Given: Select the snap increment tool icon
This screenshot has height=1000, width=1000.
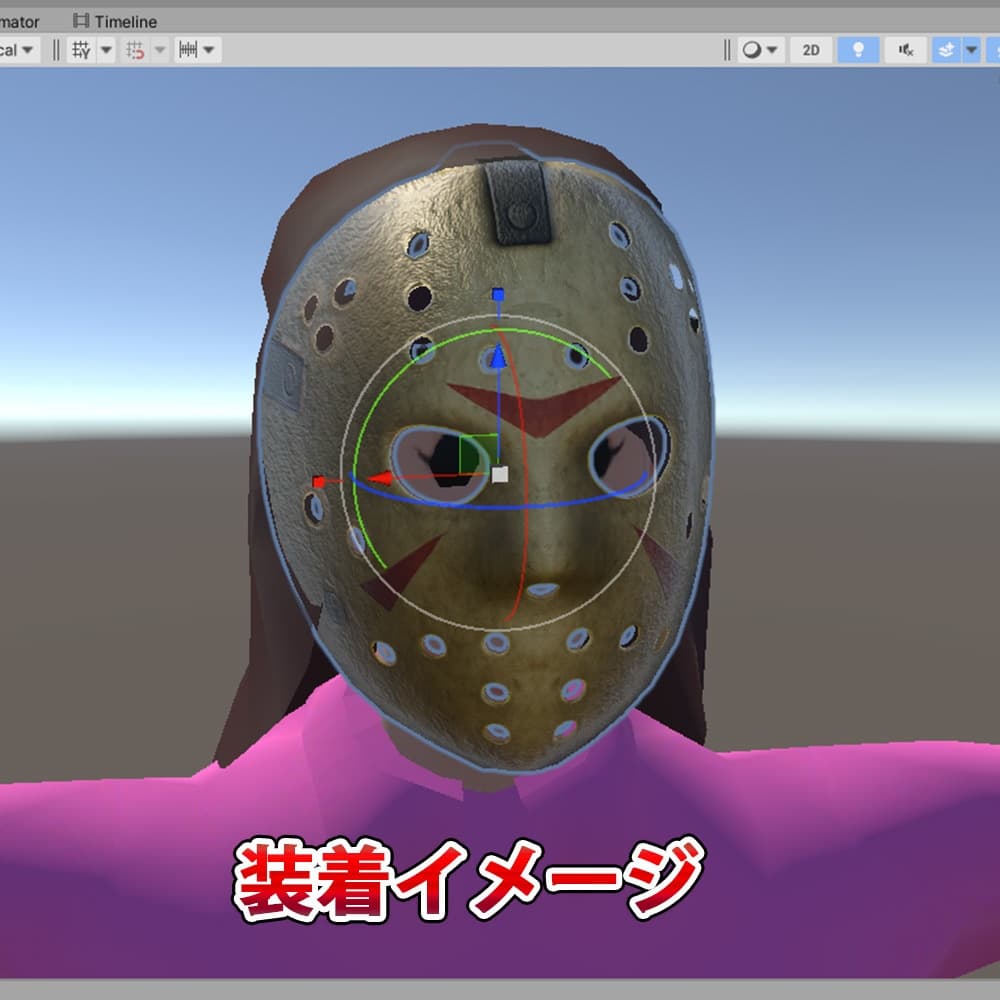Looking at the screenshot, I should pyautogui.click(x=188, y=49).
